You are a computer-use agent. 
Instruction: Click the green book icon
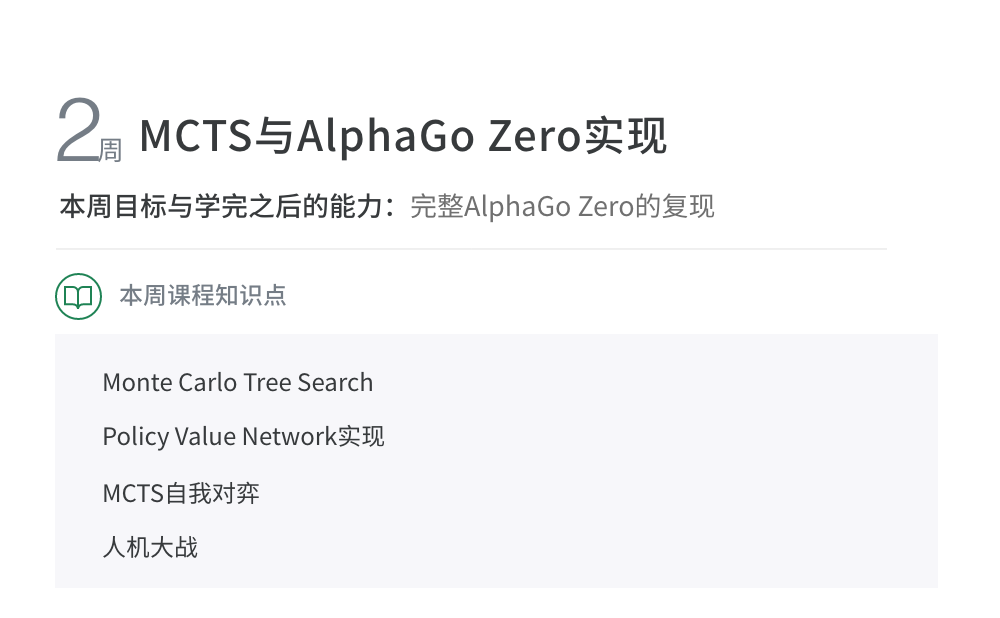78,296
